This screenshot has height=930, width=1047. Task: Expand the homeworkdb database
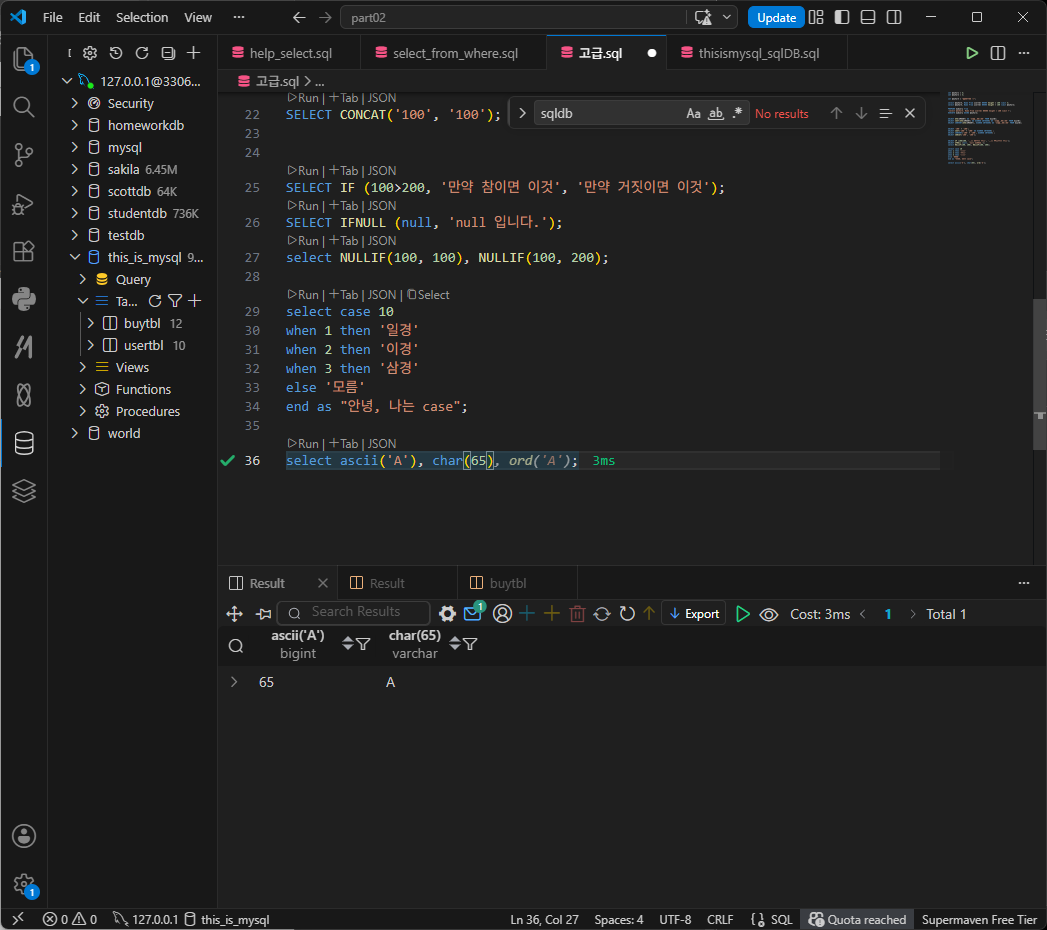[x=75, y=126]
